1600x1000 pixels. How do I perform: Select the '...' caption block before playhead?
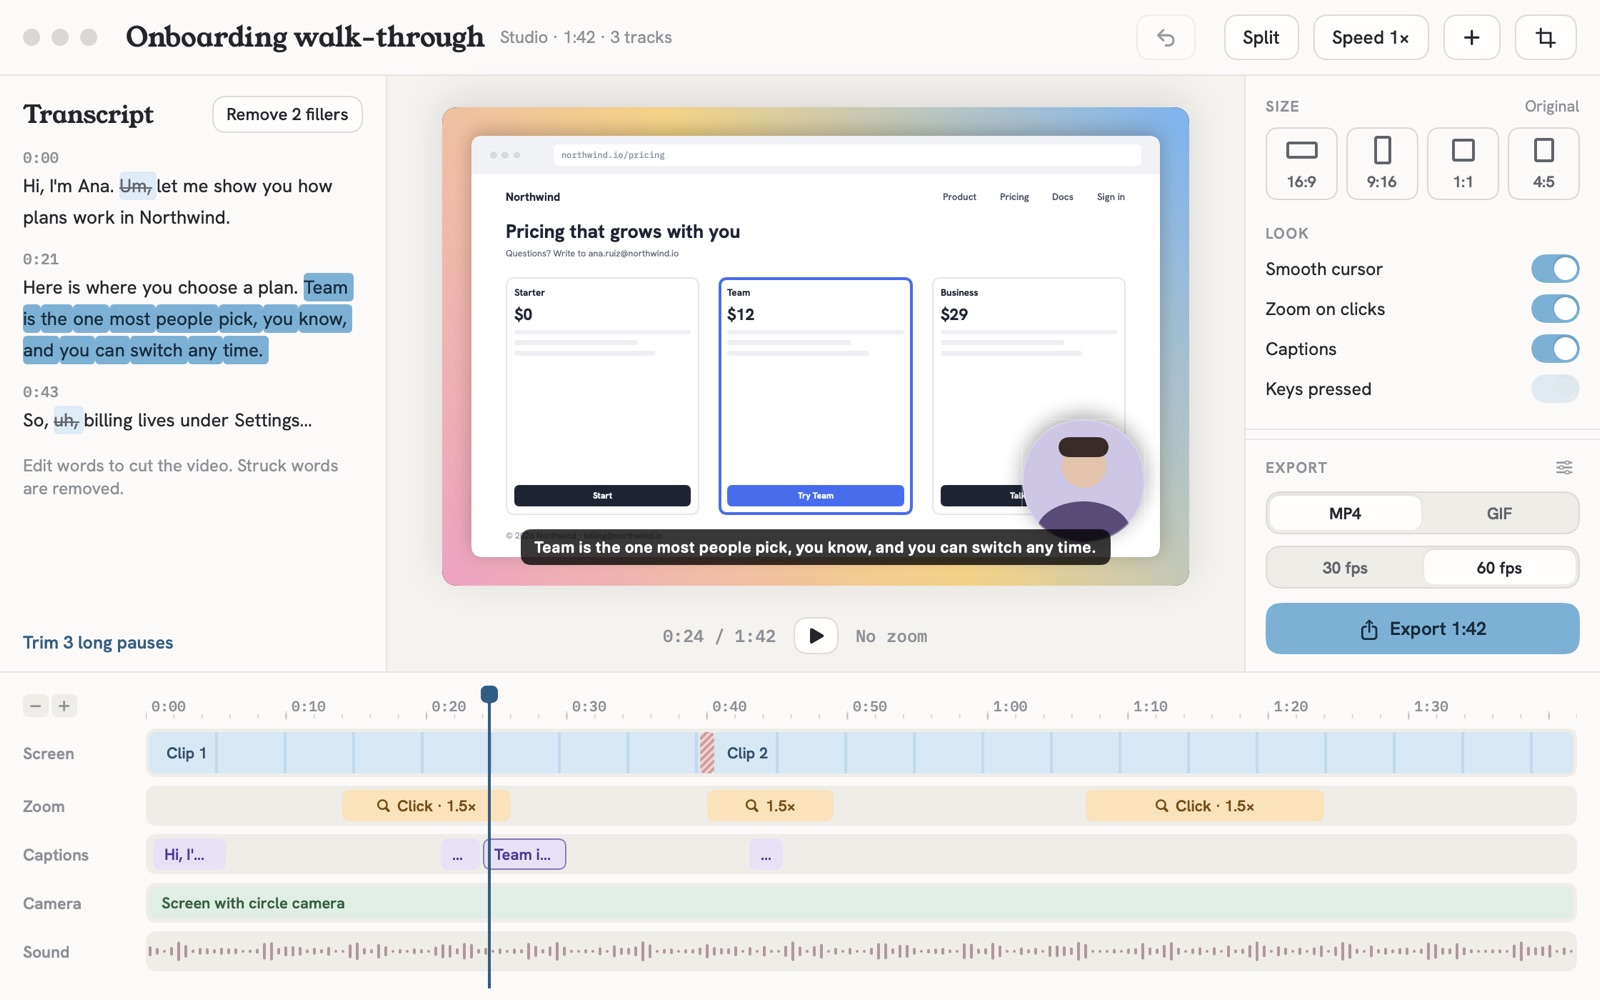click(x=458, y=855)
